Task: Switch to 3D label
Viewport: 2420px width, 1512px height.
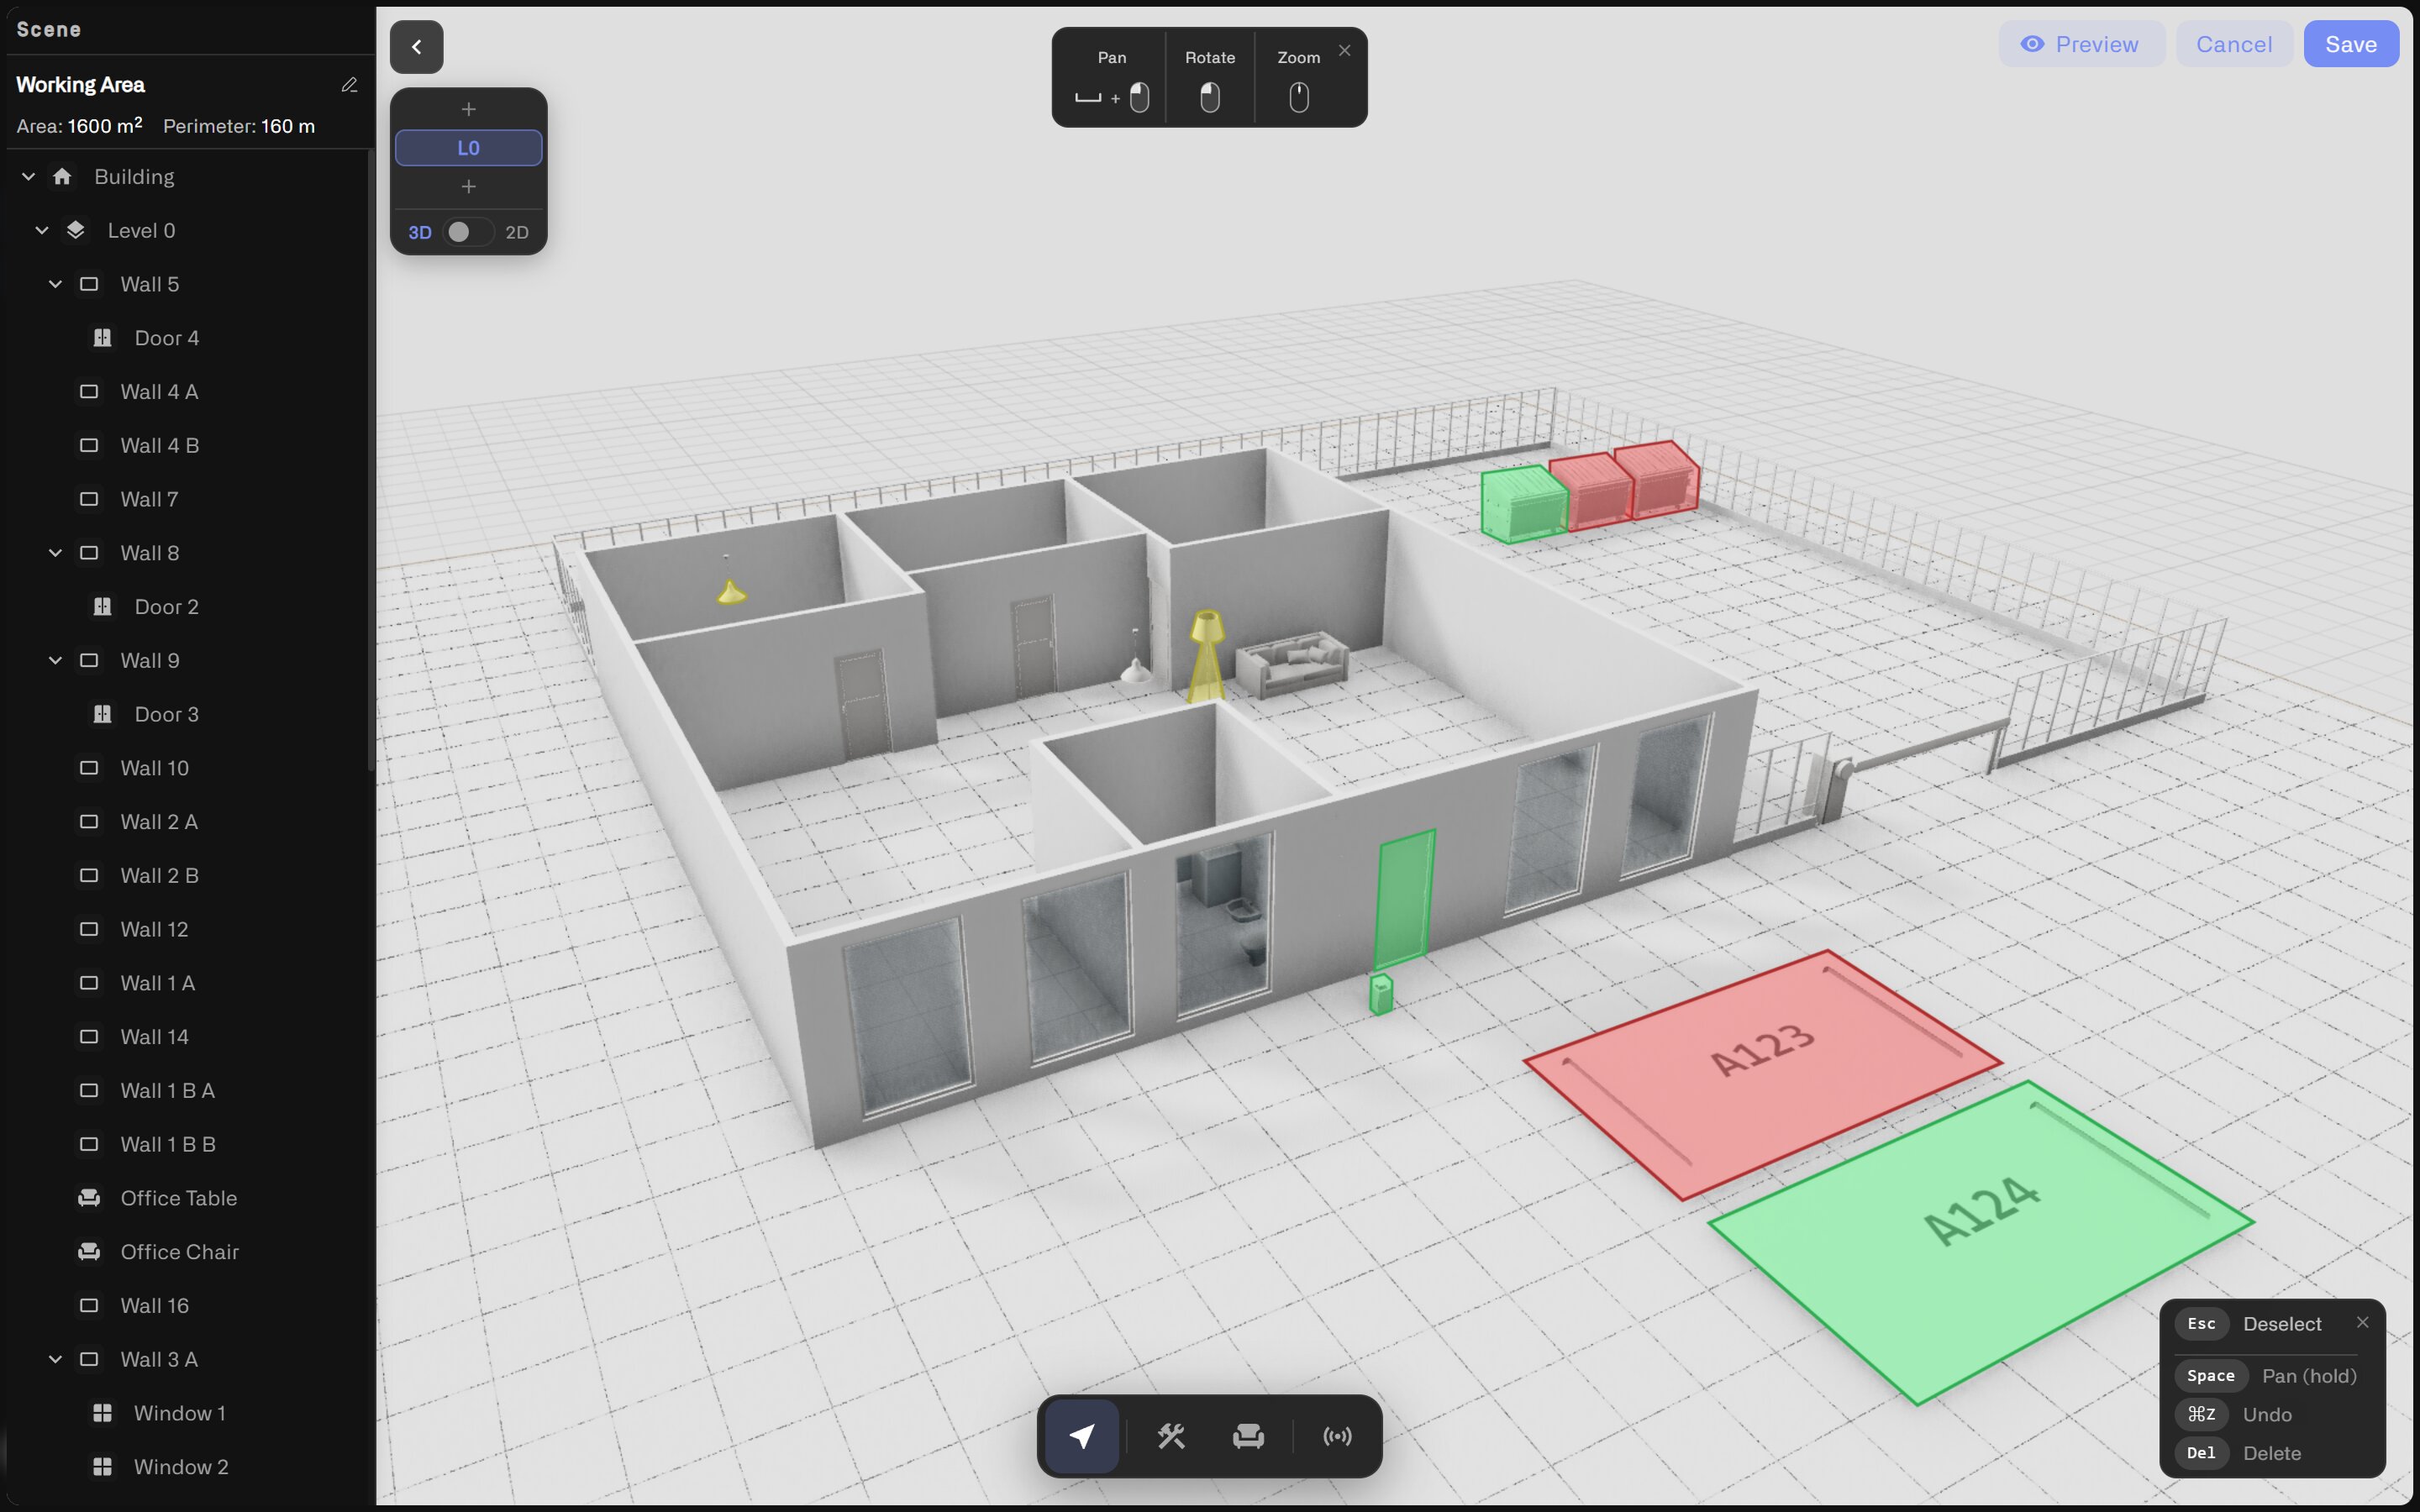Action: click(x=420, y=232)
